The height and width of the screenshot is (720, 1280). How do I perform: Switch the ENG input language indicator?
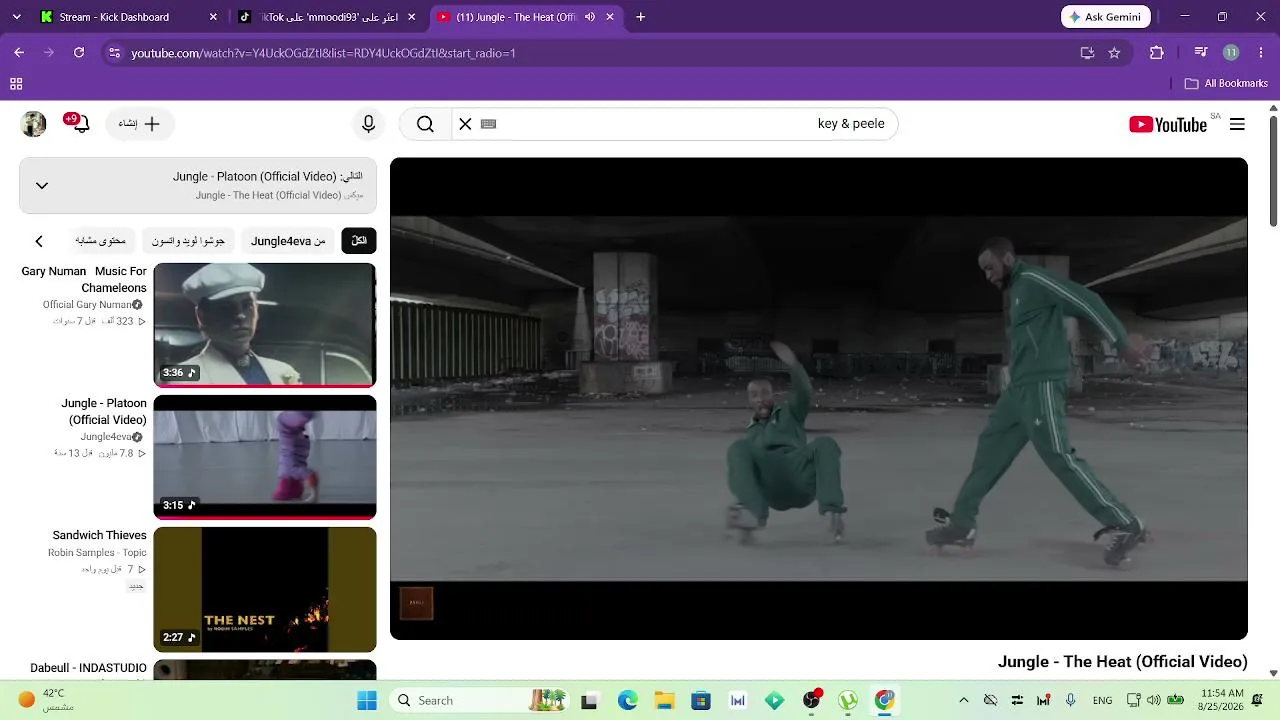click(x=1102, y=700)
